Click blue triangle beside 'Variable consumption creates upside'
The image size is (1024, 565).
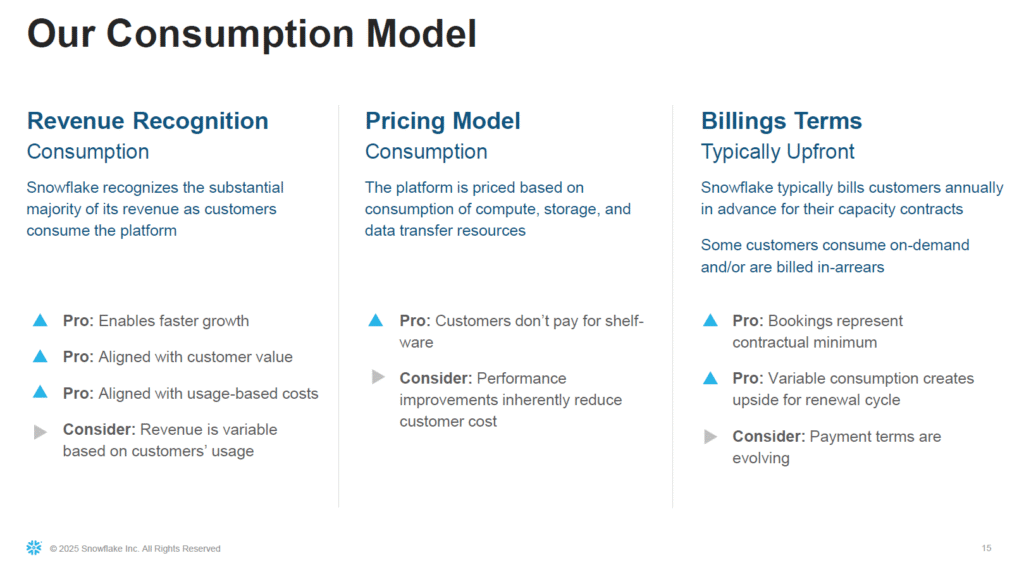click(711, 378)
